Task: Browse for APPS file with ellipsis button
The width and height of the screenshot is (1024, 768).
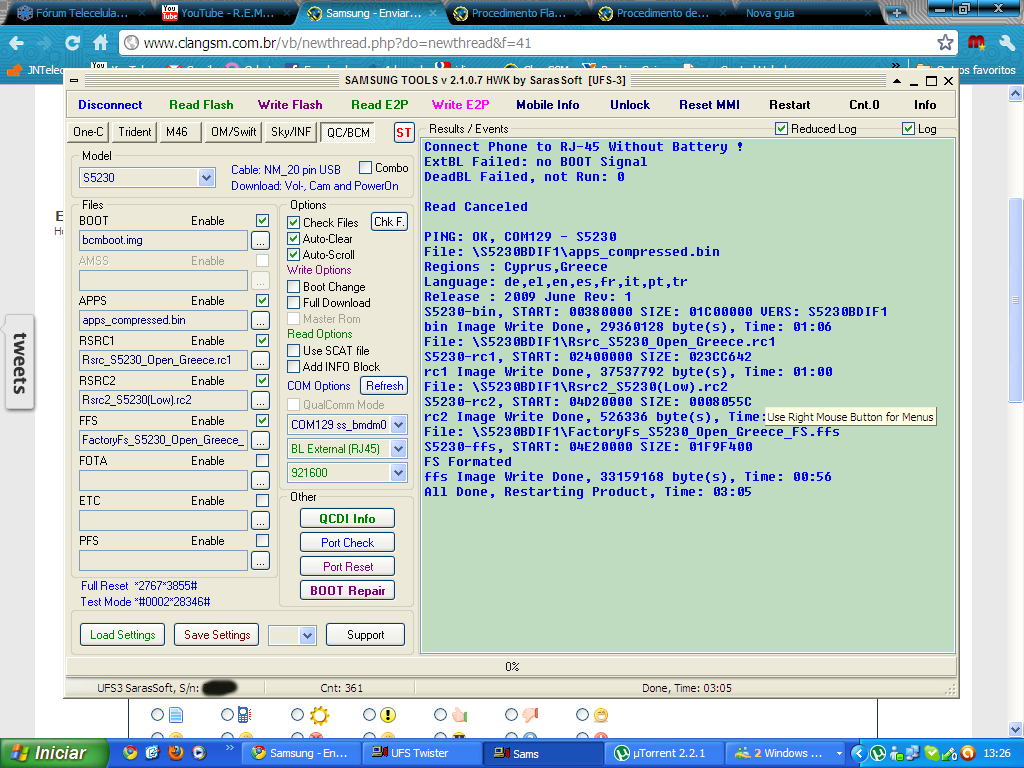Action: [x=261, y=321]
